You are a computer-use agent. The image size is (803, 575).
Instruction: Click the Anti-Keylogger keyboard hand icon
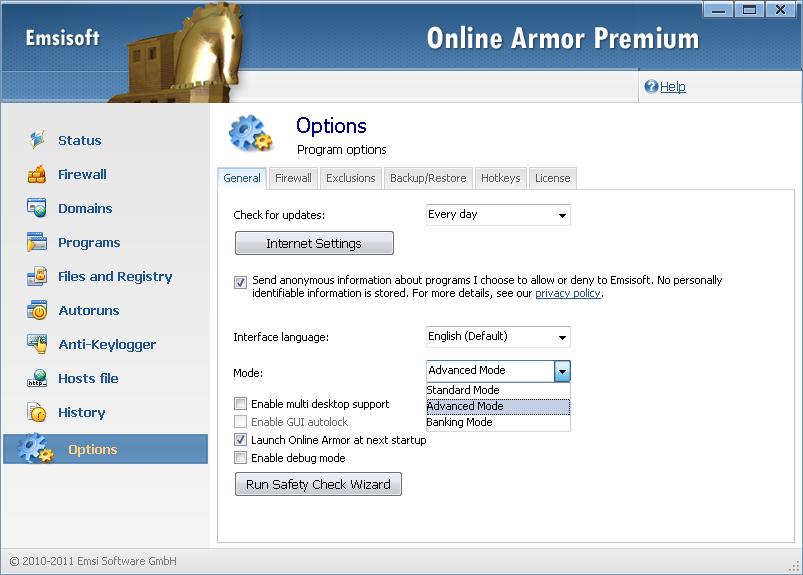(37, 344)
